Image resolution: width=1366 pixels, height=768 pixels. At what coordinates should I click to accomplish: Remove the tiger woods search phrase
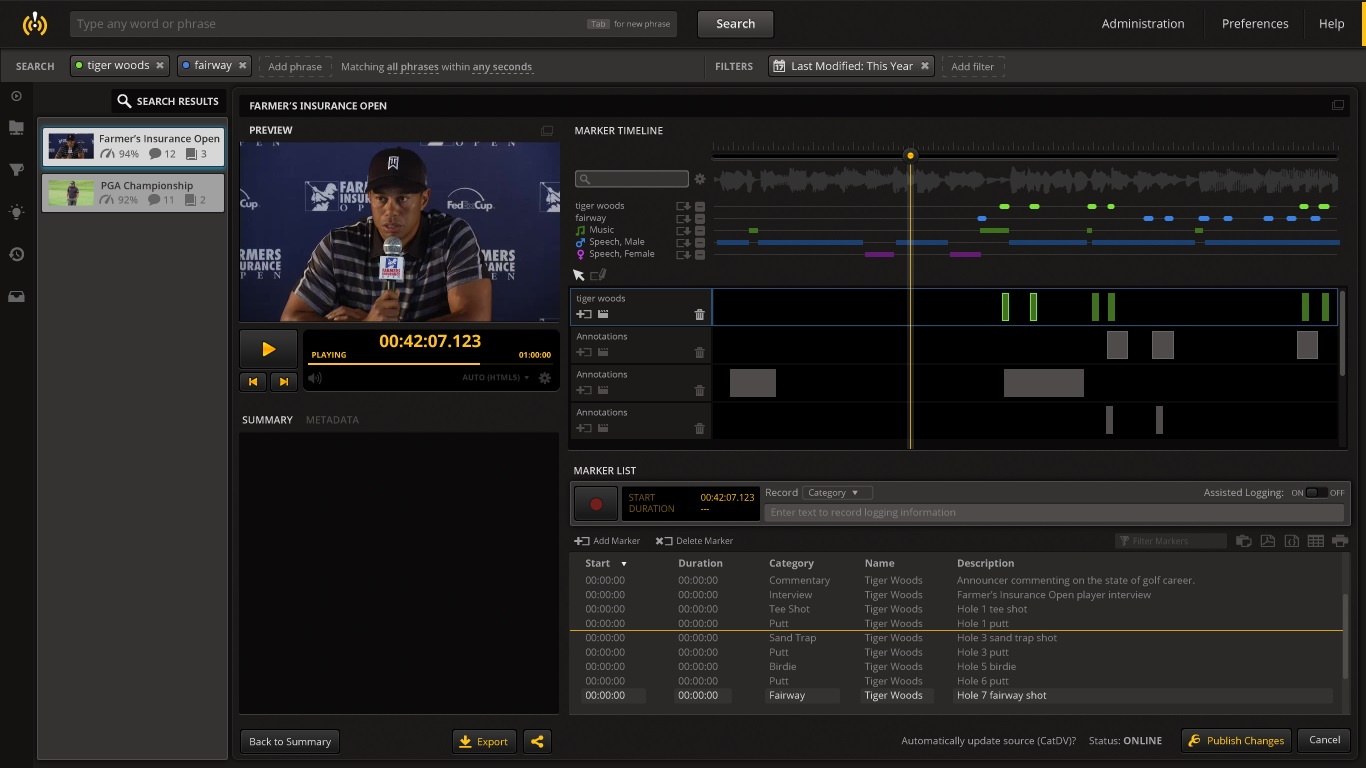[x=160, y=66]
